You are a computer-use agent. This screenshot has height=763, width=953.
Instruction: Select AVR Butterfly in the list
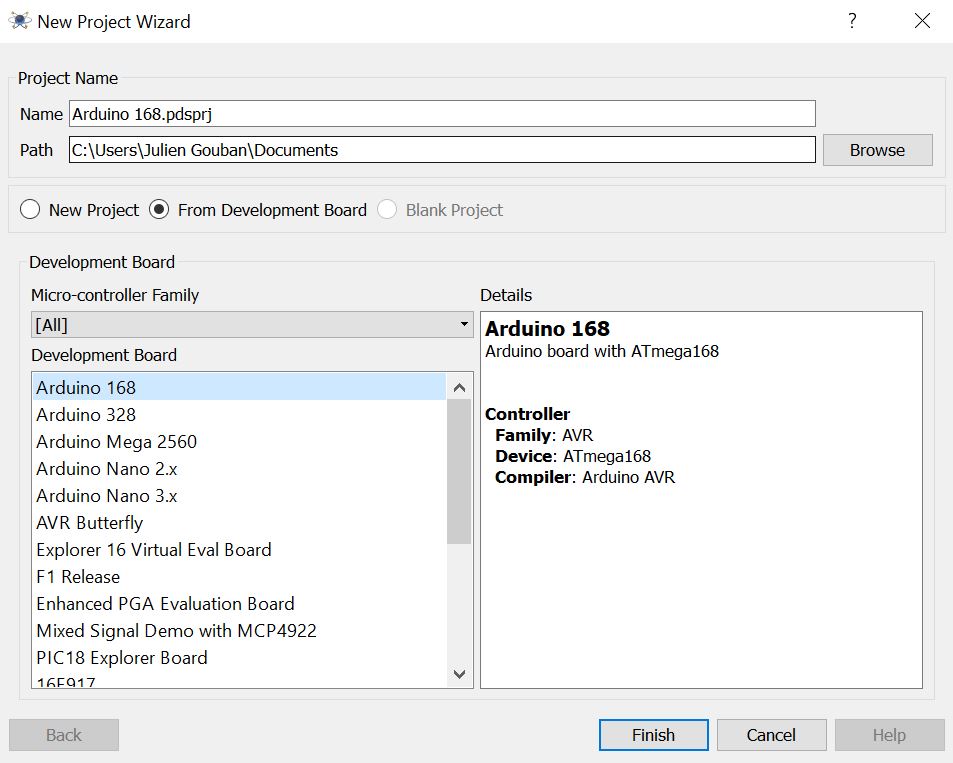[x=90, y=522]
